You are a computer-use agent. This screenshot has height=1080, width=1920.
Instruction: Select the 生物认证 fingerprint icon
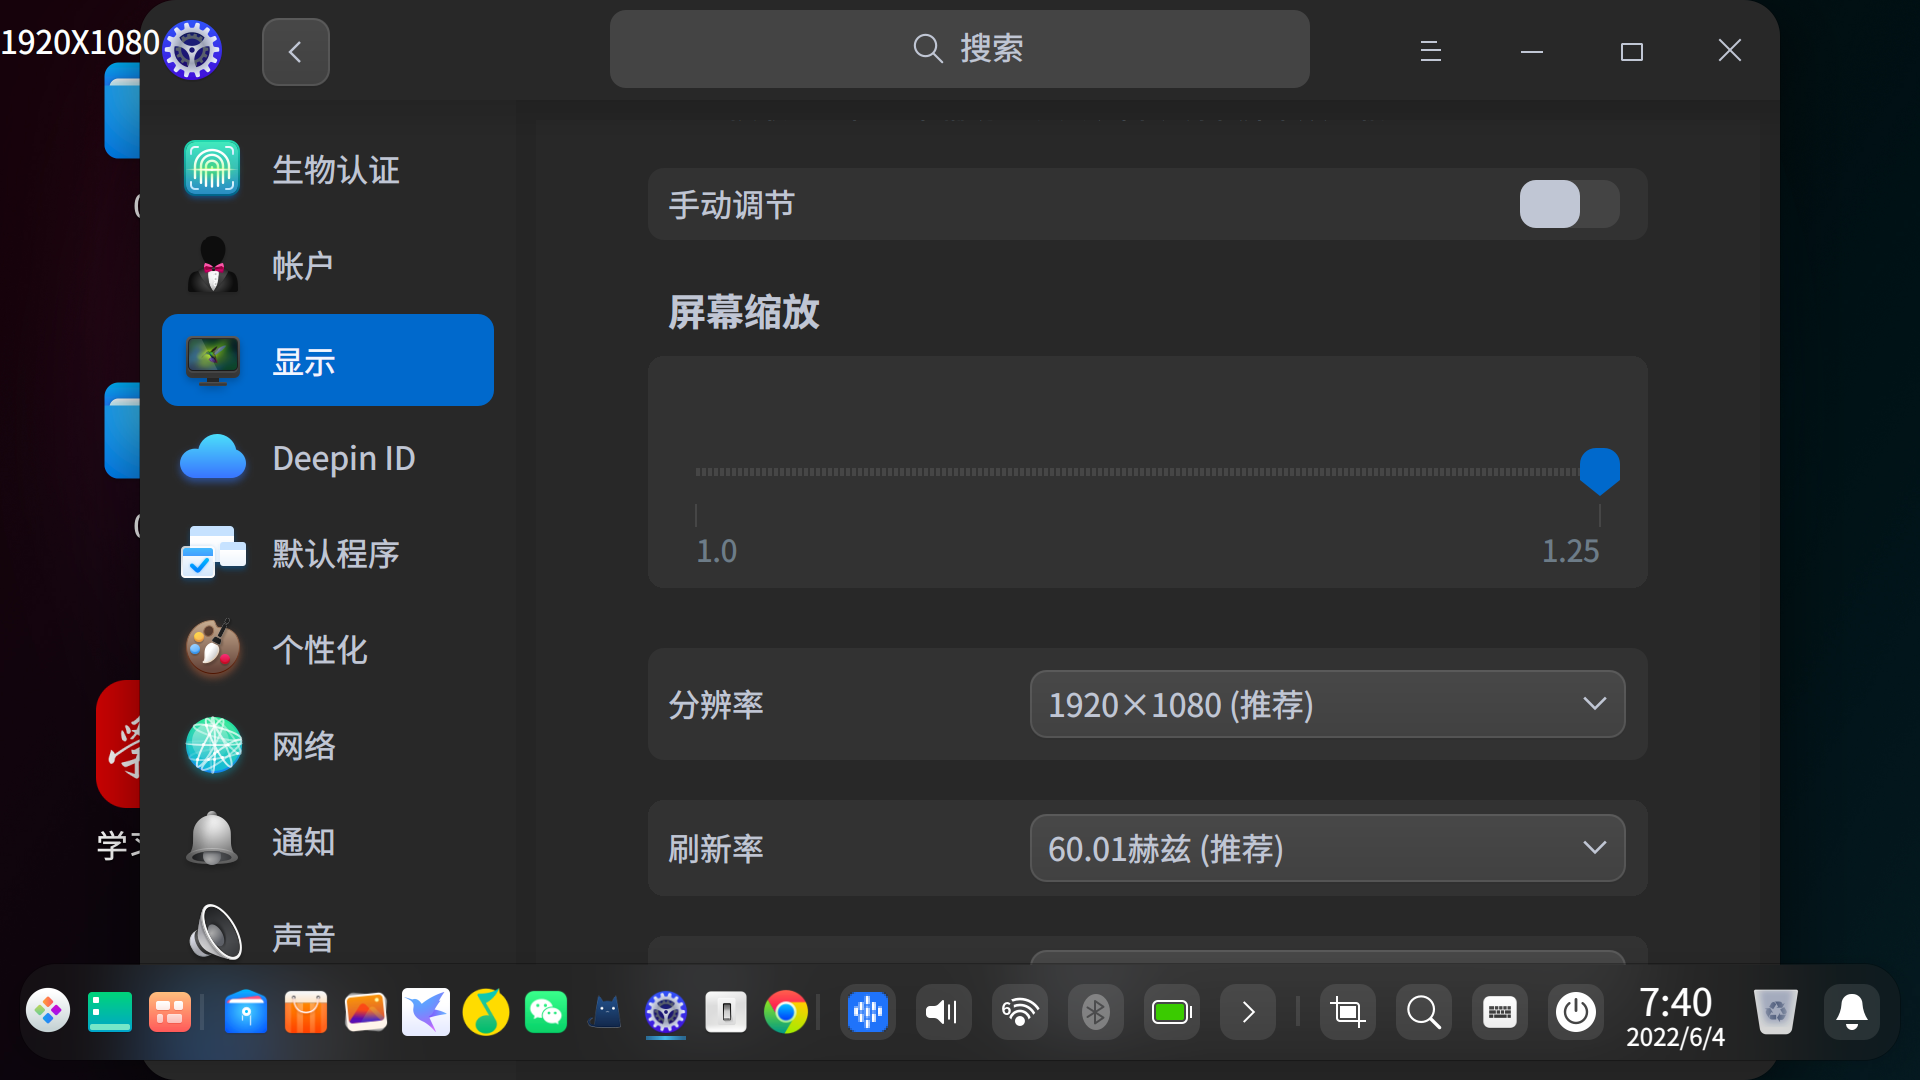[x=212, y=169]
